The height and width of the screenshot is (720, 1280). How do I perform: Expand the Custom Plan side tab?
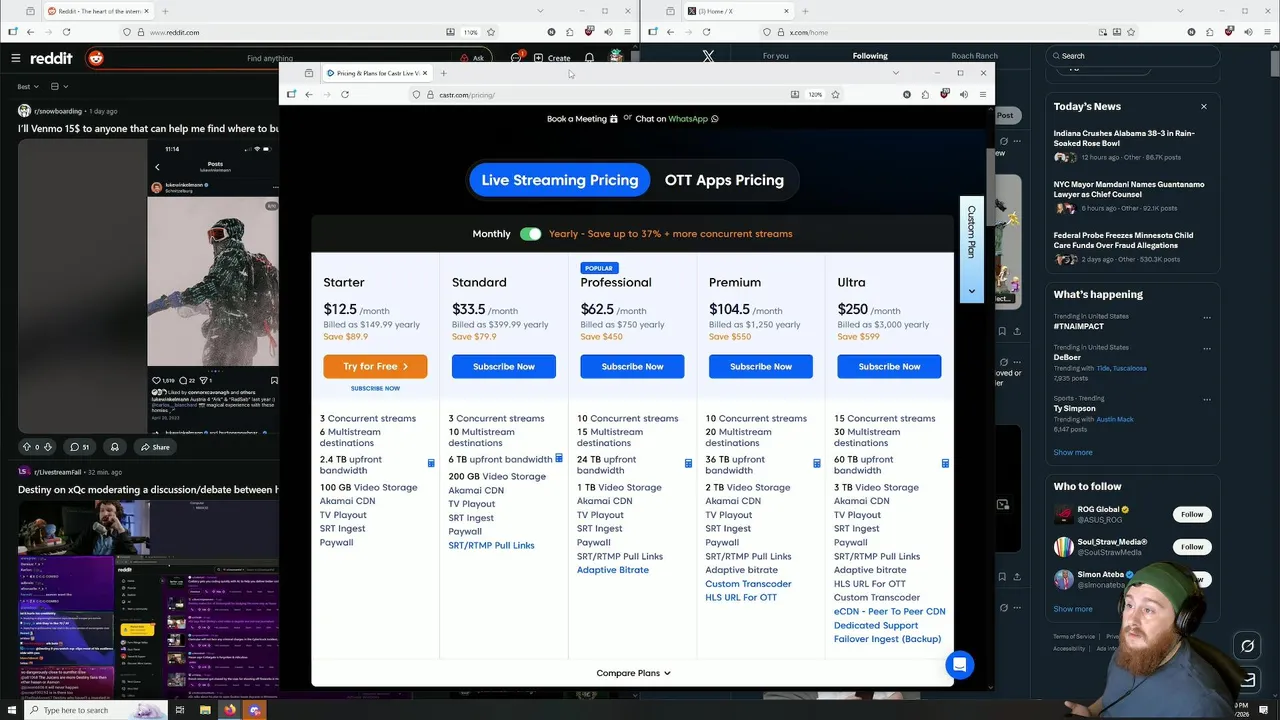coord(971,248)
